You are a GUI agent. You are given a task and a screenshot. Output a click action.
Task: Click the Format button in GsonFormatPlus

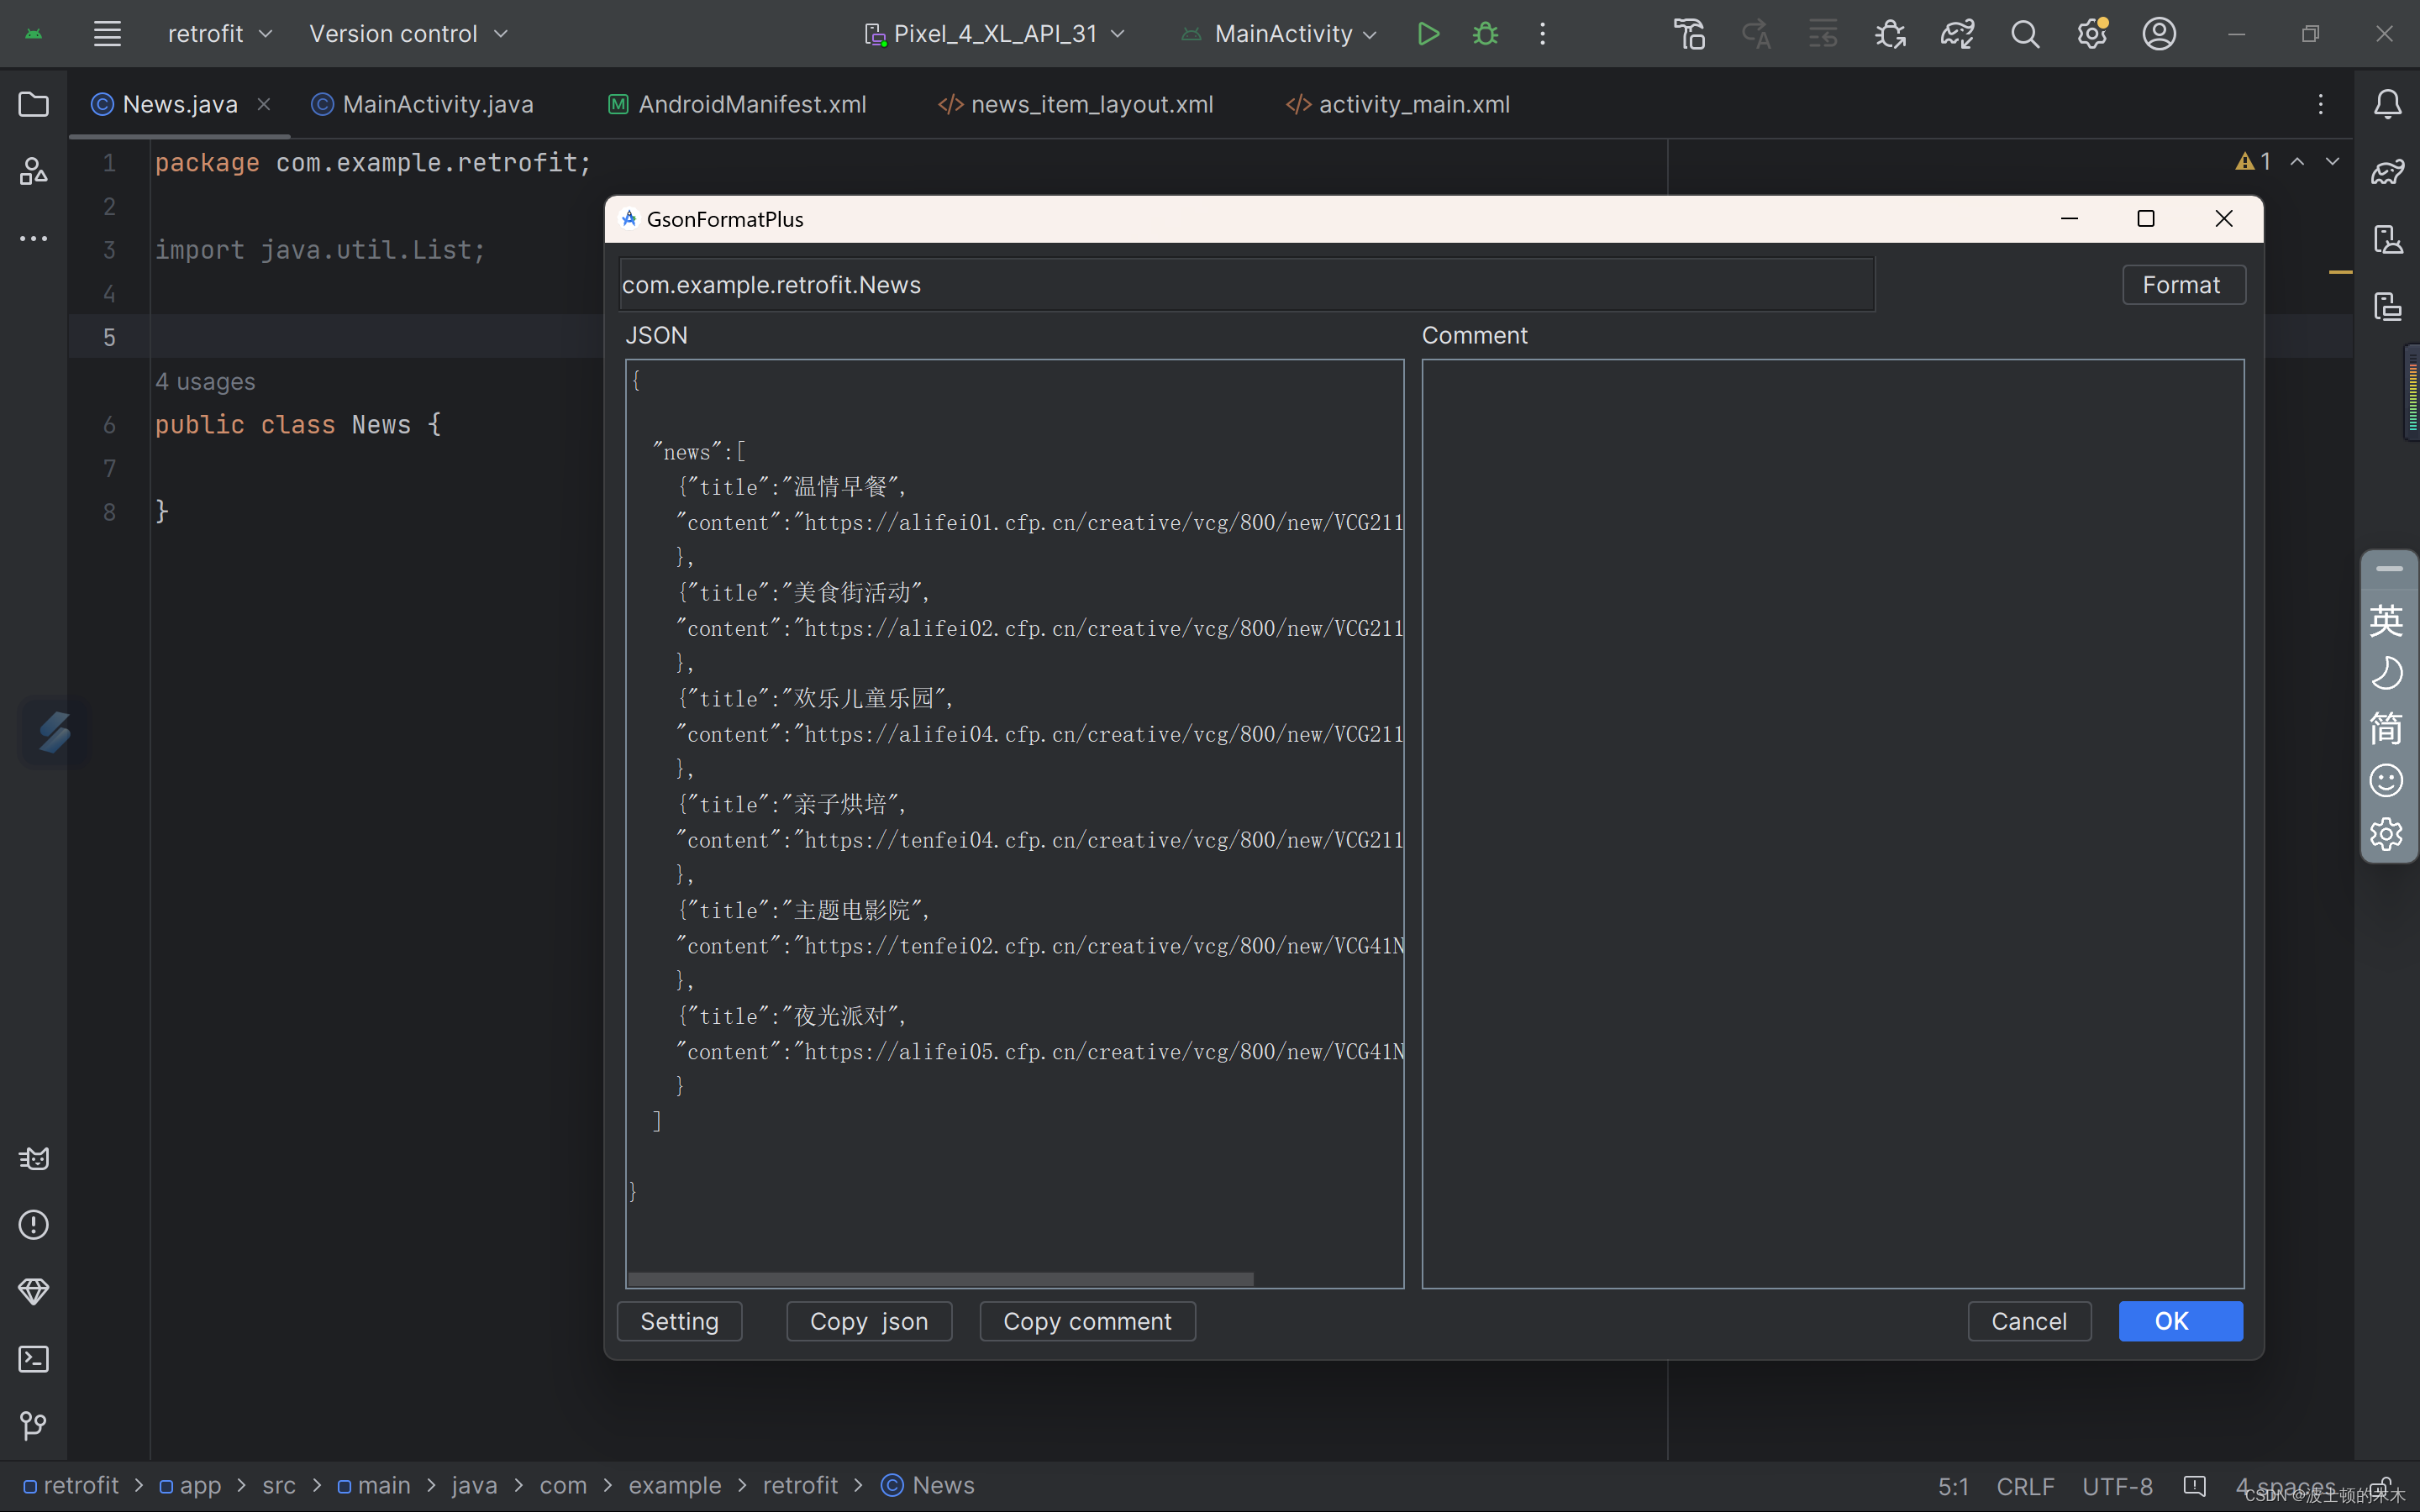[x=2183, y=285]
